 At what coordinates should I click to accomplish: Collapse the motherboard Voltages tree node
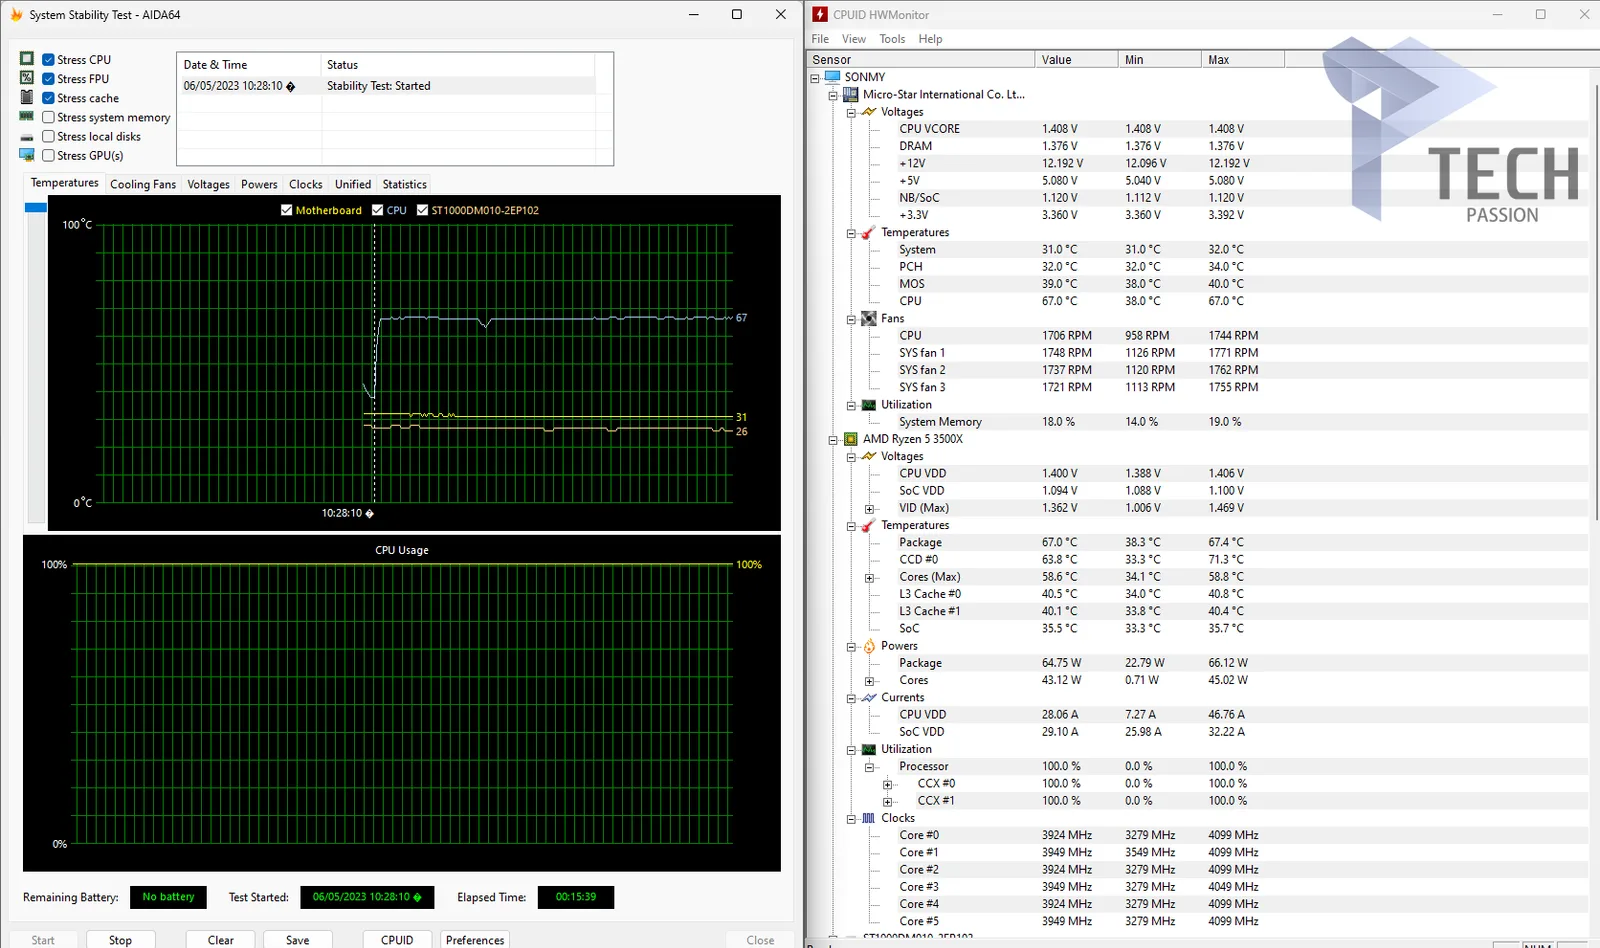click(851, 112)
